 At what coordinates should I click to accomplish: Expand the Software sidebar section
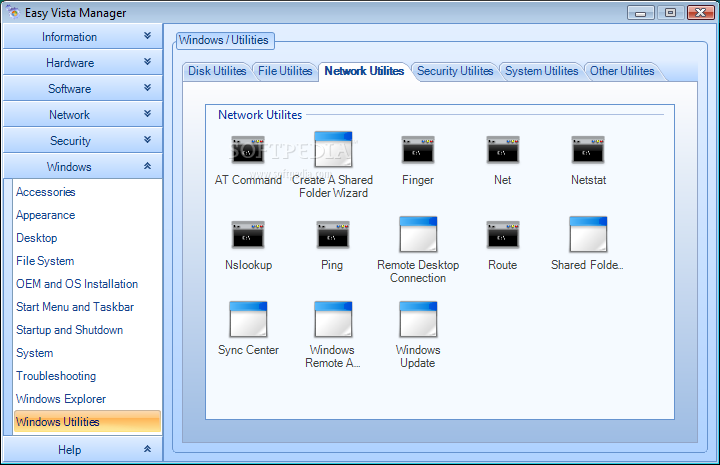pyautogui.click(x=83, y=89)
